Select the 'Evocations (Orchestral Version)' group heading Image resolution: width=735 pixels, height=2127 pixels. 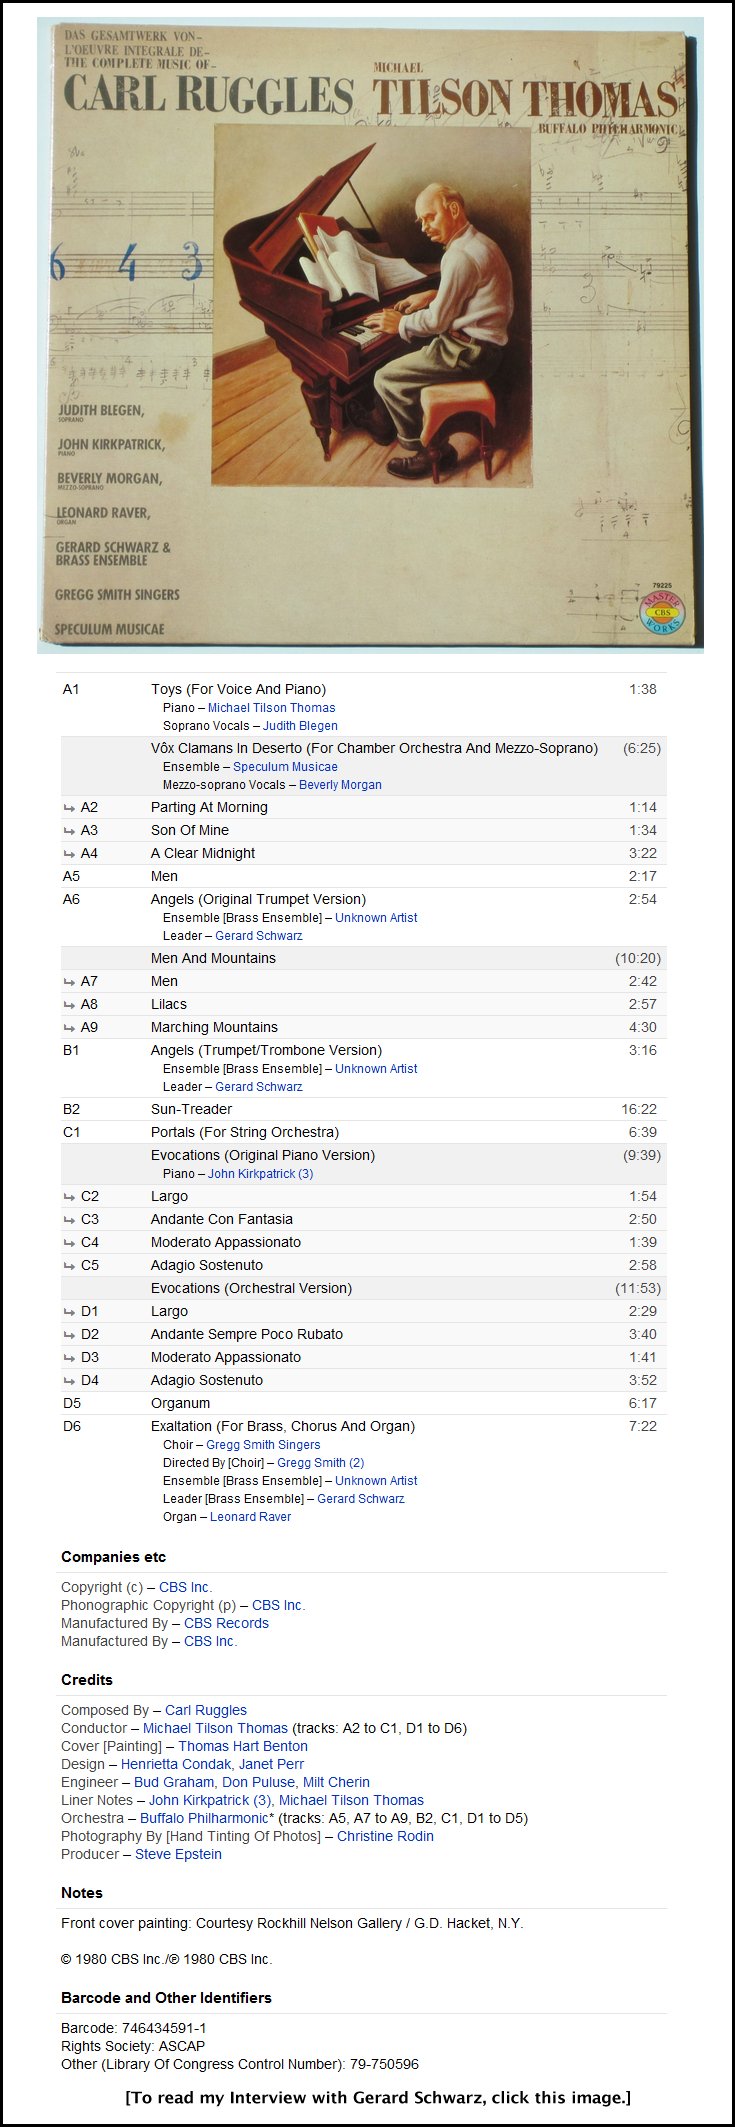pos(251,1288)
